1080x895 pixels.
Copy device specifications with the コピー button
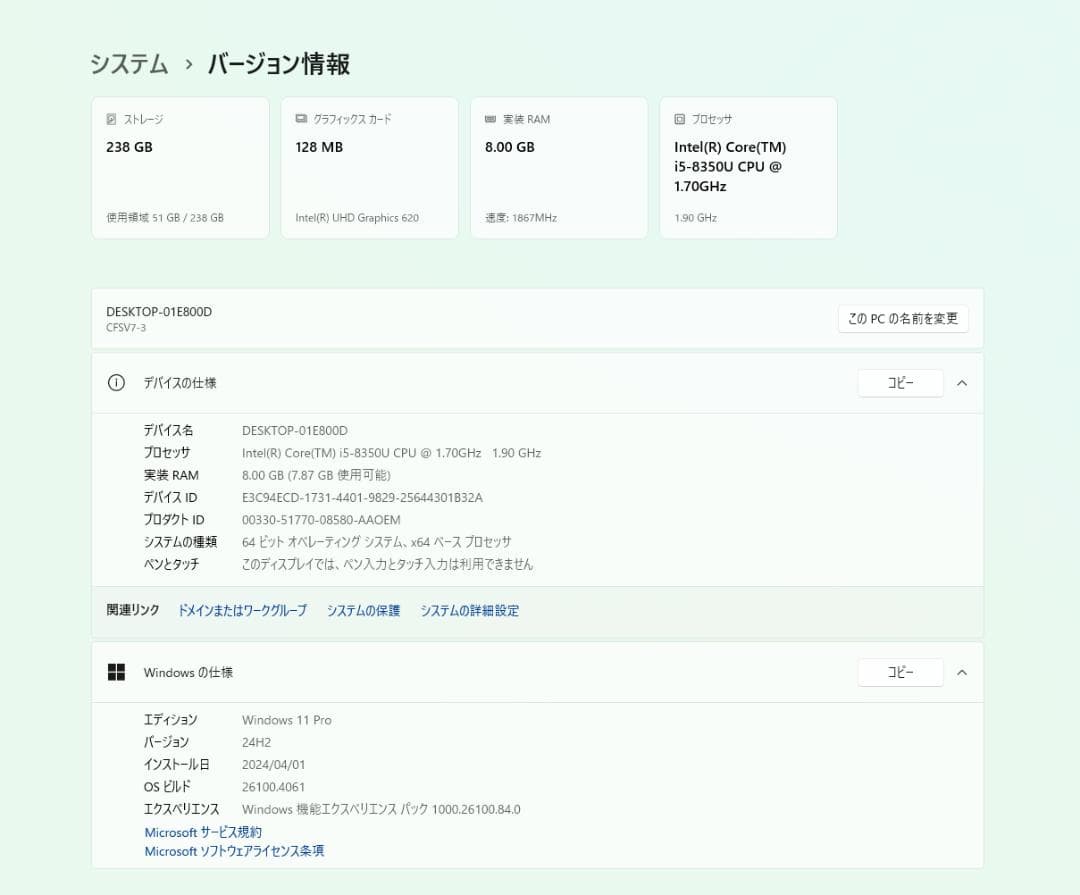(x=899, y=382)
